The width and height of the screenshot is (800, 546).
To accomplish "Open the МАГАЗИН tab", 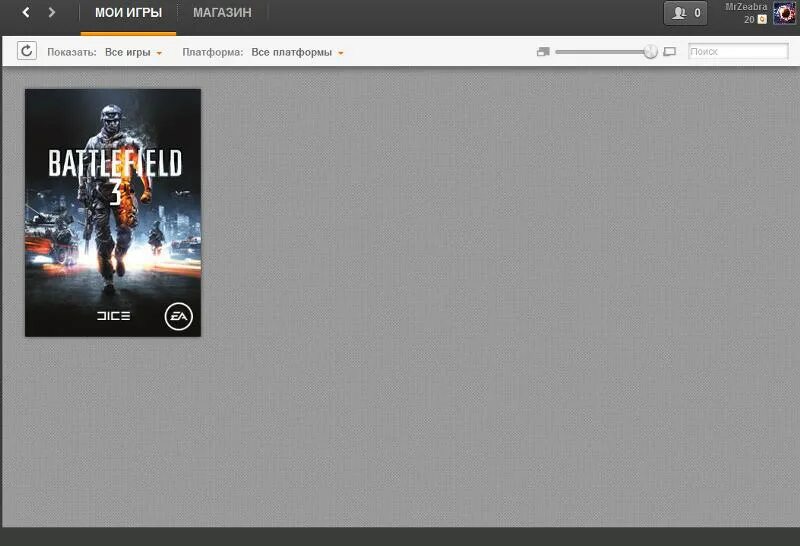I will pos(222,13).
